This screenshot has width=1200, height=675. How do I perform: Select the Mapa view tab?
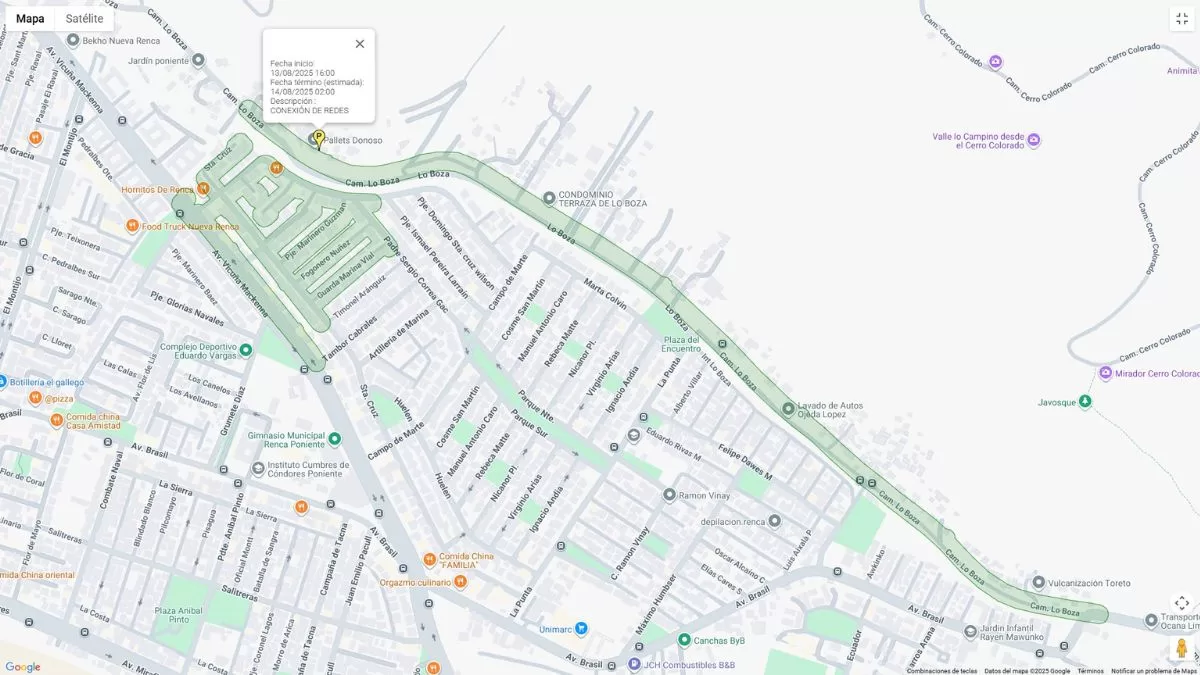(x=30, y=18)
